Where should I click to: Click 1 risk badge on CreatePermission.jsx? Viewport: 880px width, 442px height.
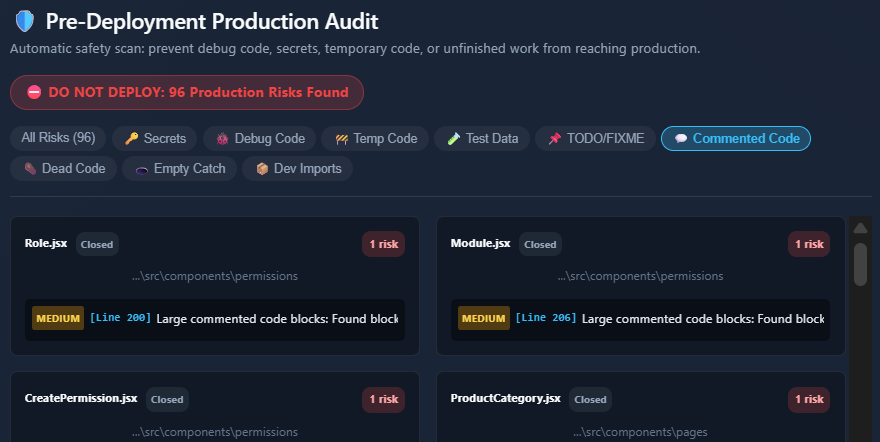pyautogui.click(x=383, y=399)
